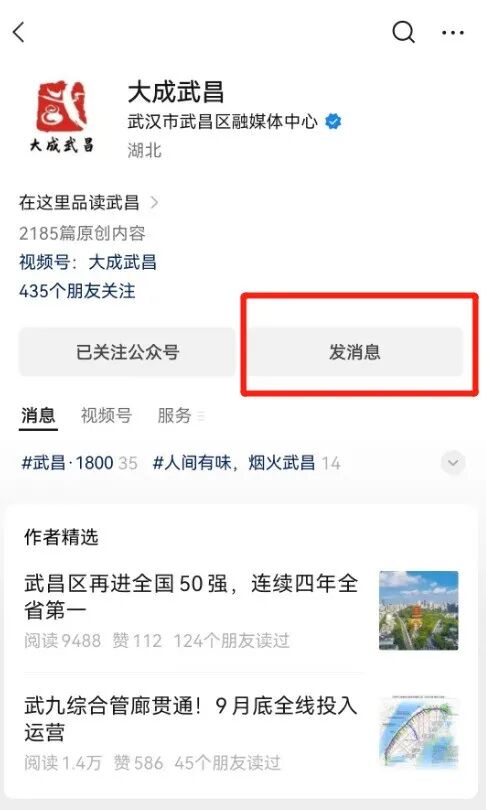Click the 发消息 button
This screenshot has height=810, width=486.
coord(354,352)
